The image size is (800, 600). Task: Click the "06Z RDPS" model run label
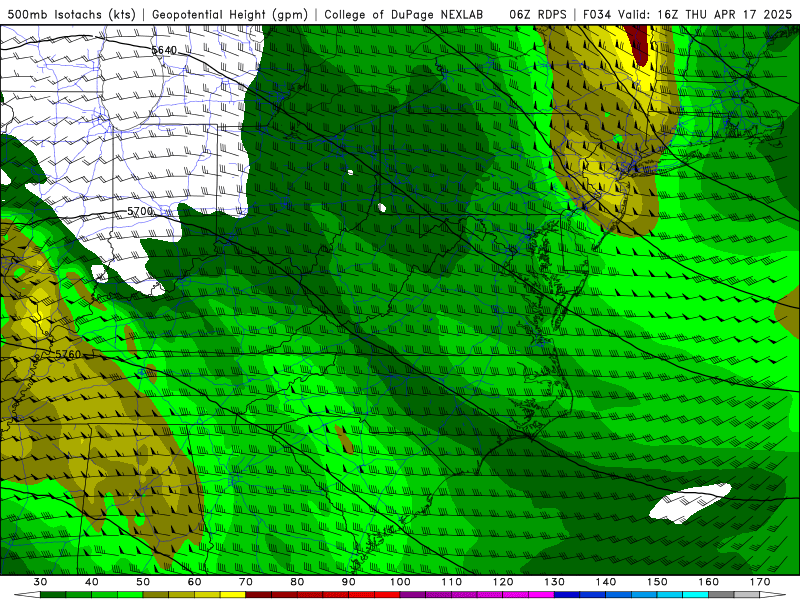(538, 14)
